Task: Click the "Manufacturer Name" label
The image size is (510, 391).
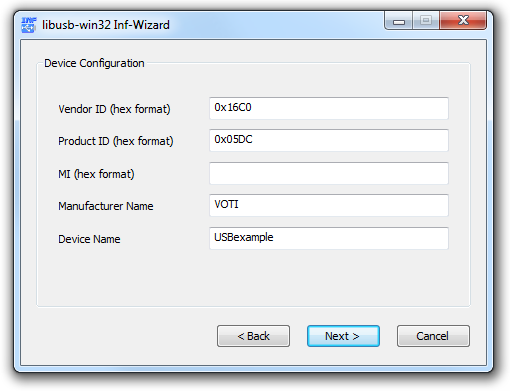Action: point(106,206)
